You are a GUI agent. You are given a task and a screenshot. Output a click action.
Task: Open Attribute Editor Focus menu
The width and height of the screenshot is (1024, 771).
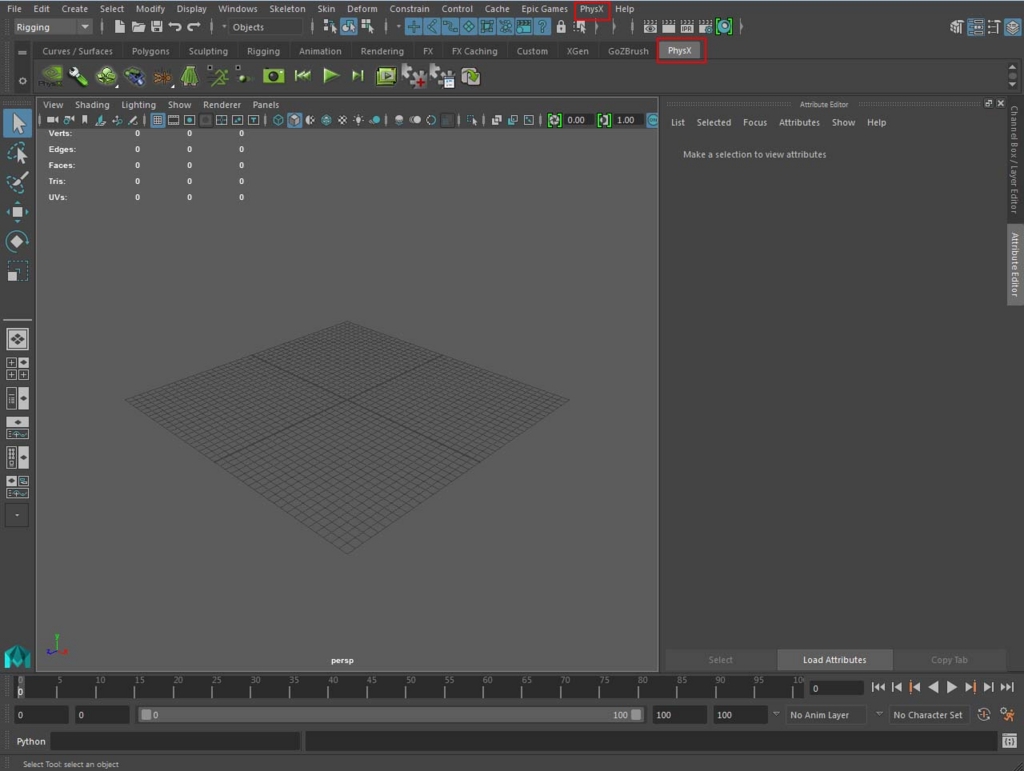(x=755, y=122)
